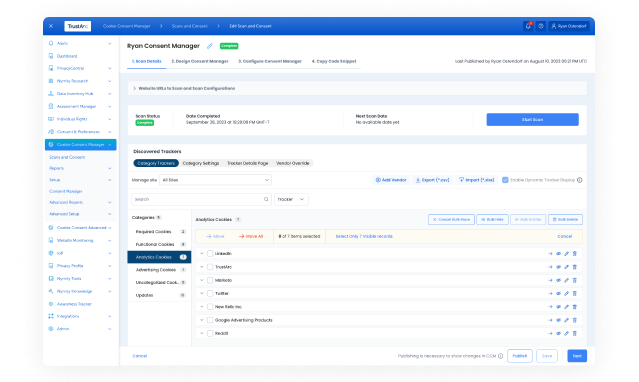
Task: Edit the Reddit tracker row
Action: pos(566,333)
